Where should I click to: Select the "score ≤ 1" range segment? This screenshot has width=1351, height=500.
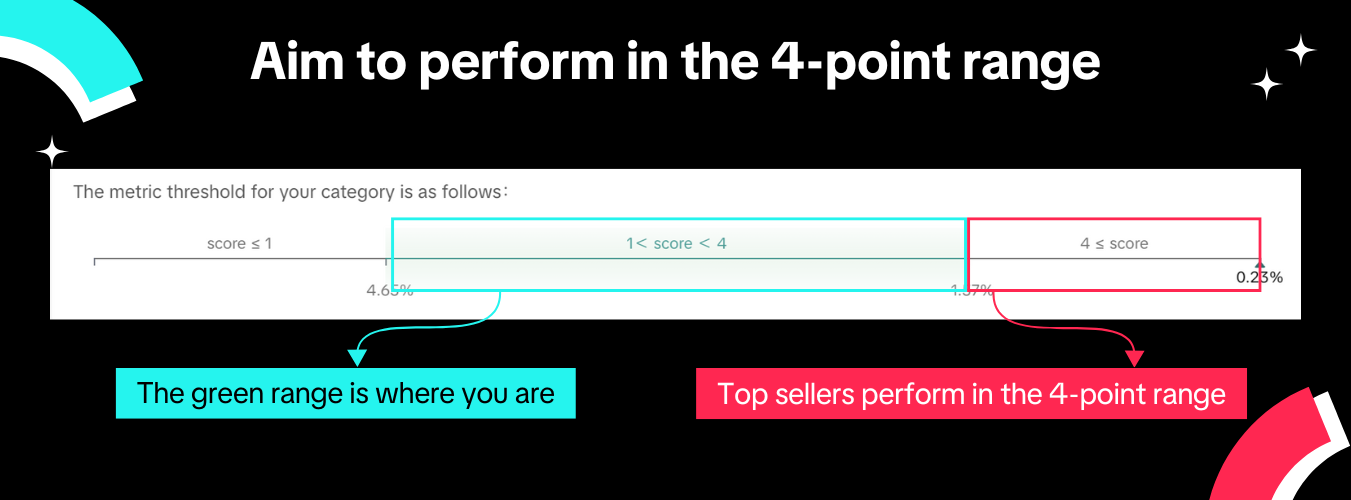239,244
